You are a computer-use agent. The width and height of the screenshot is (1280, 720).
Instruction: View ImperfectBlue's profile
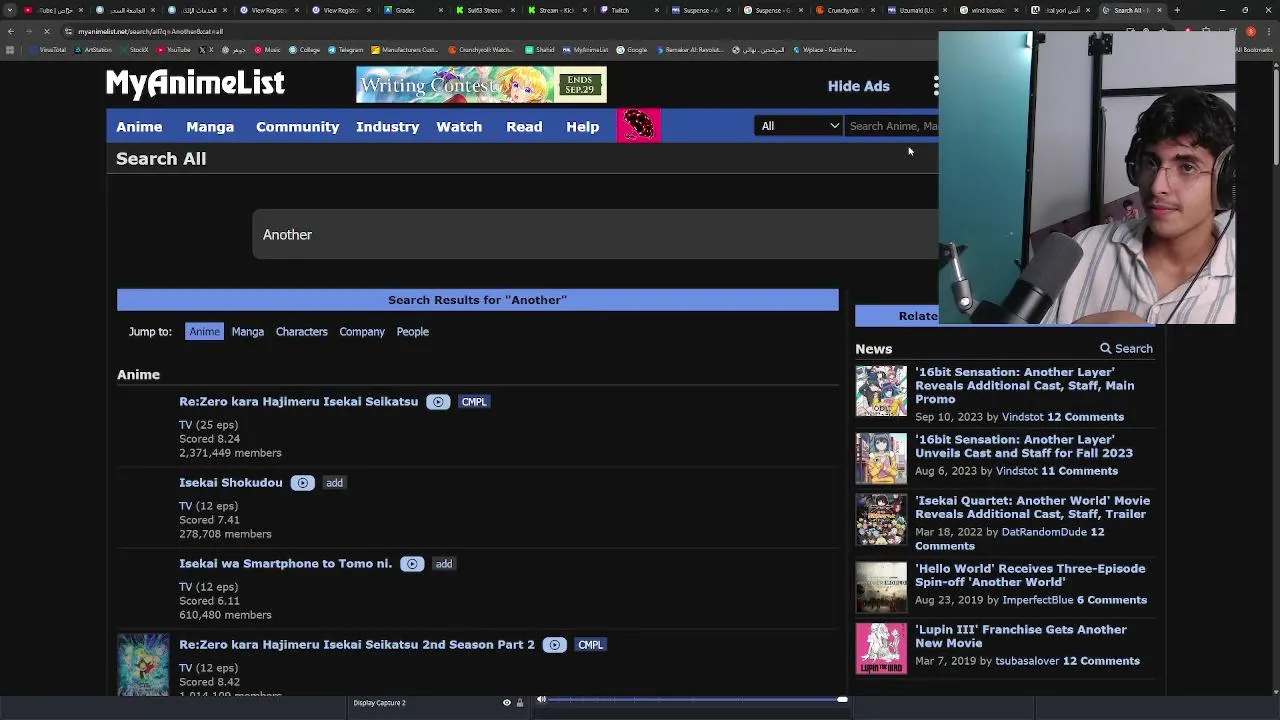tap(1037, 600)
